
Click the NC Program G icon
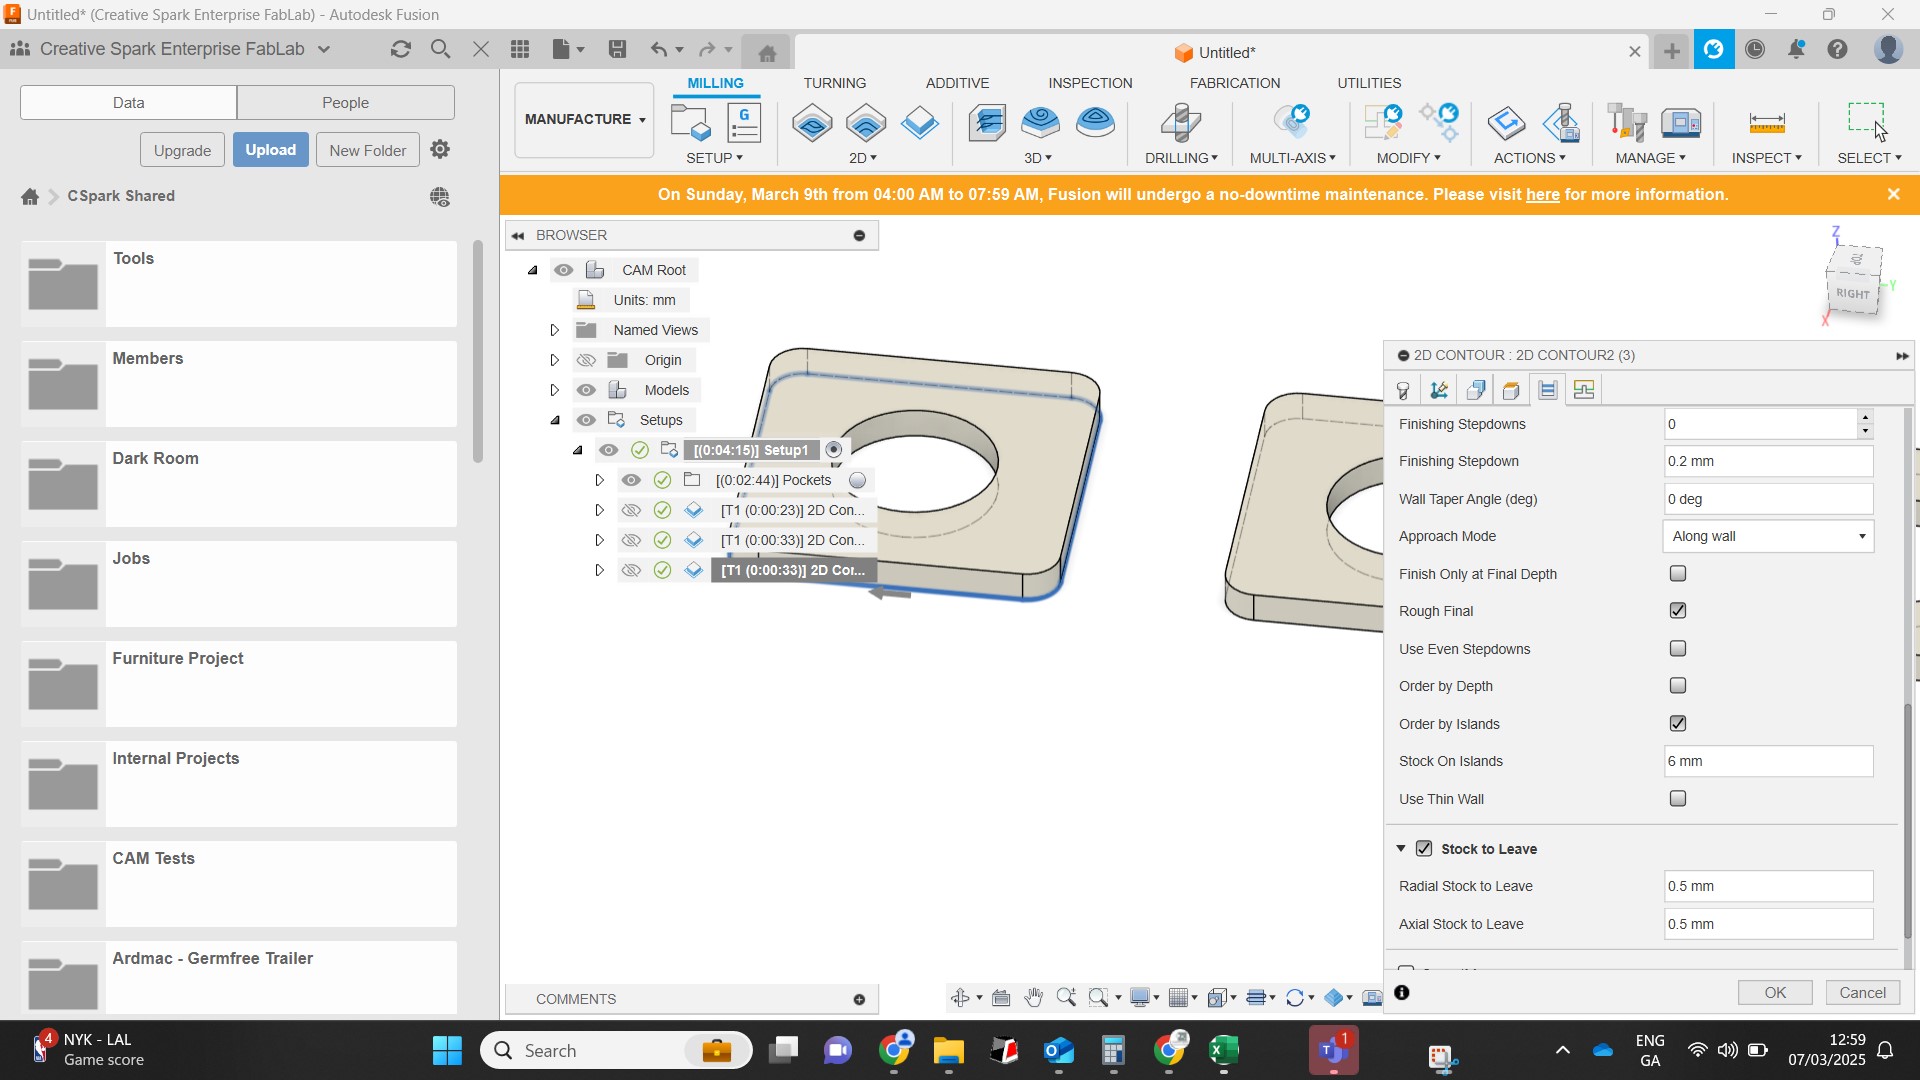pyautogui.click(x=744, y=123)
